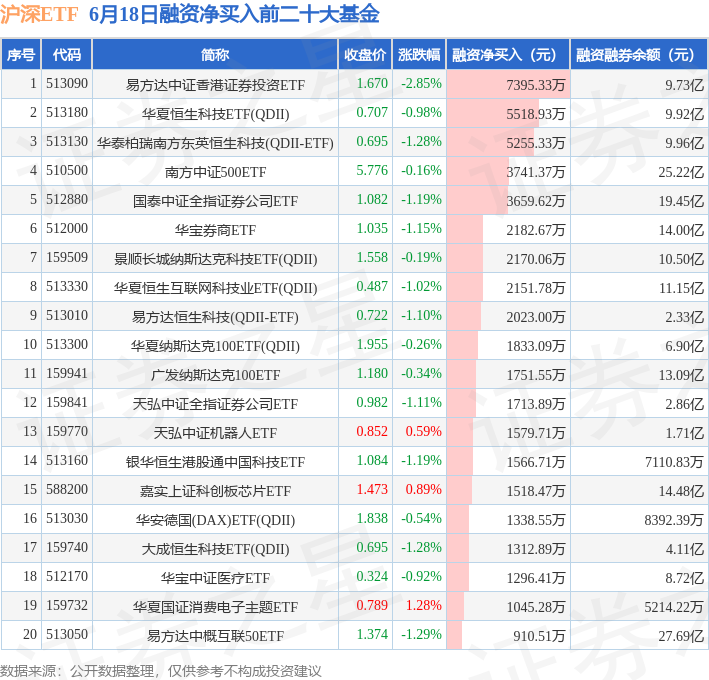
Task: Click 华夏恒生科技ETF(QDII) name
Action: pyautogui.click(x=215, y=113)
